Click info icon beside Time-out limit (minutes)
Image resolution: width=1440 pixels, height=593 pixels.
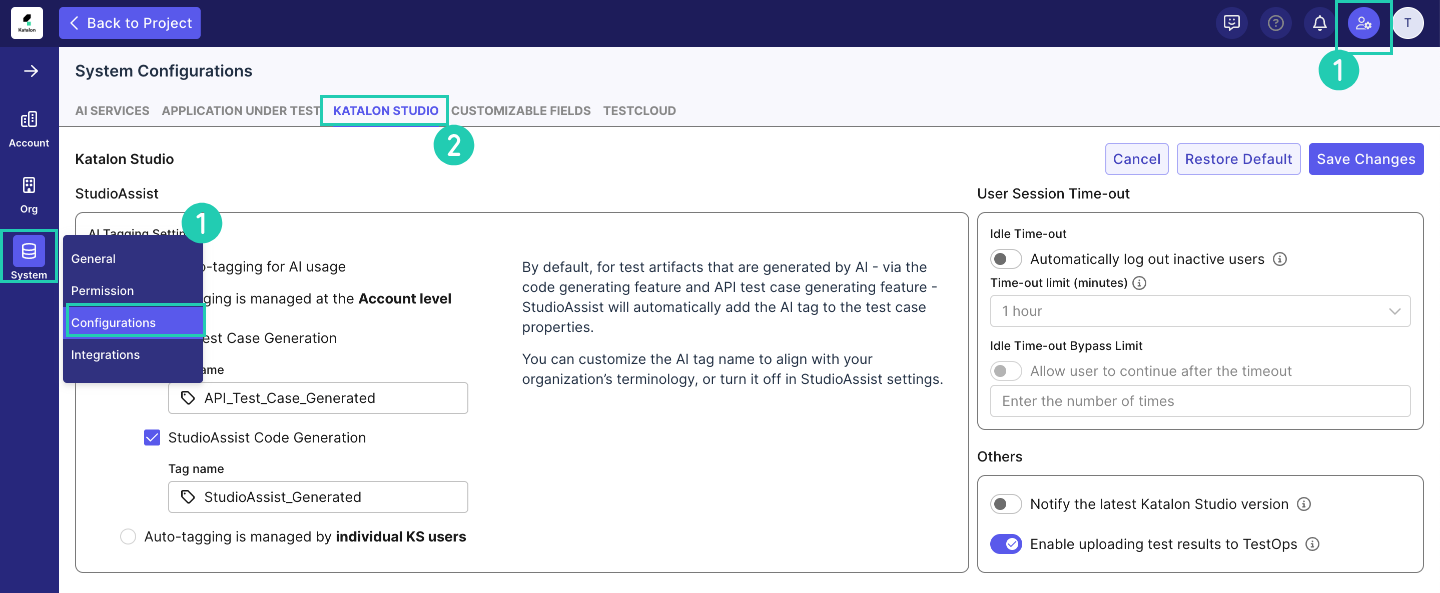click(x=1139, y=283)
